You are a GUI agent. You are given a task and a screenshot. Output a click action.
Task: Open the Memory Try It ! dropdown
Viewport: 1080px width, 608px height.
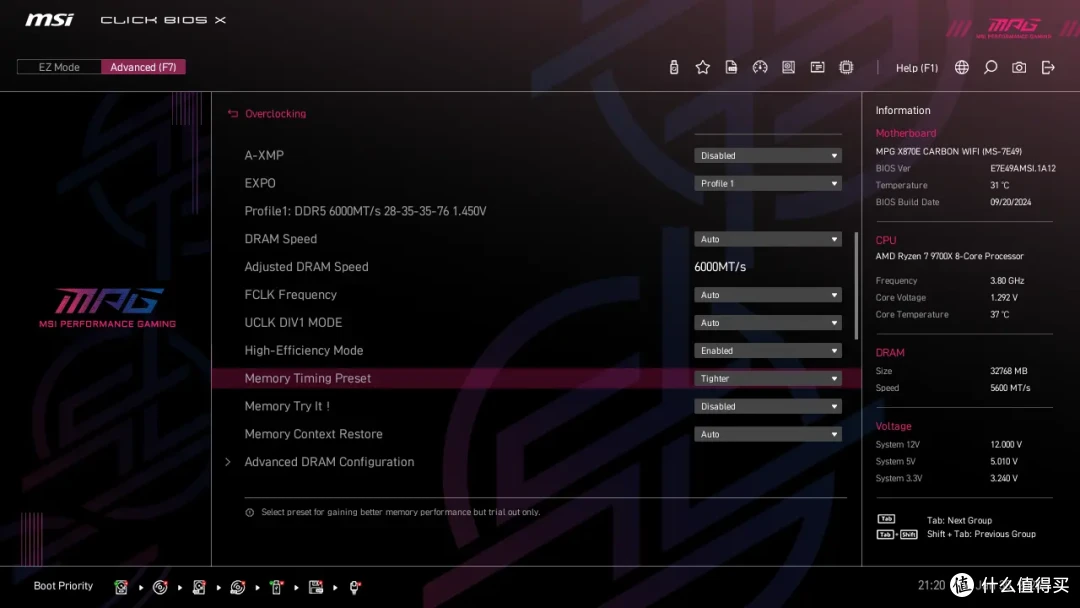pyautogui.click(x=767, y=406)
